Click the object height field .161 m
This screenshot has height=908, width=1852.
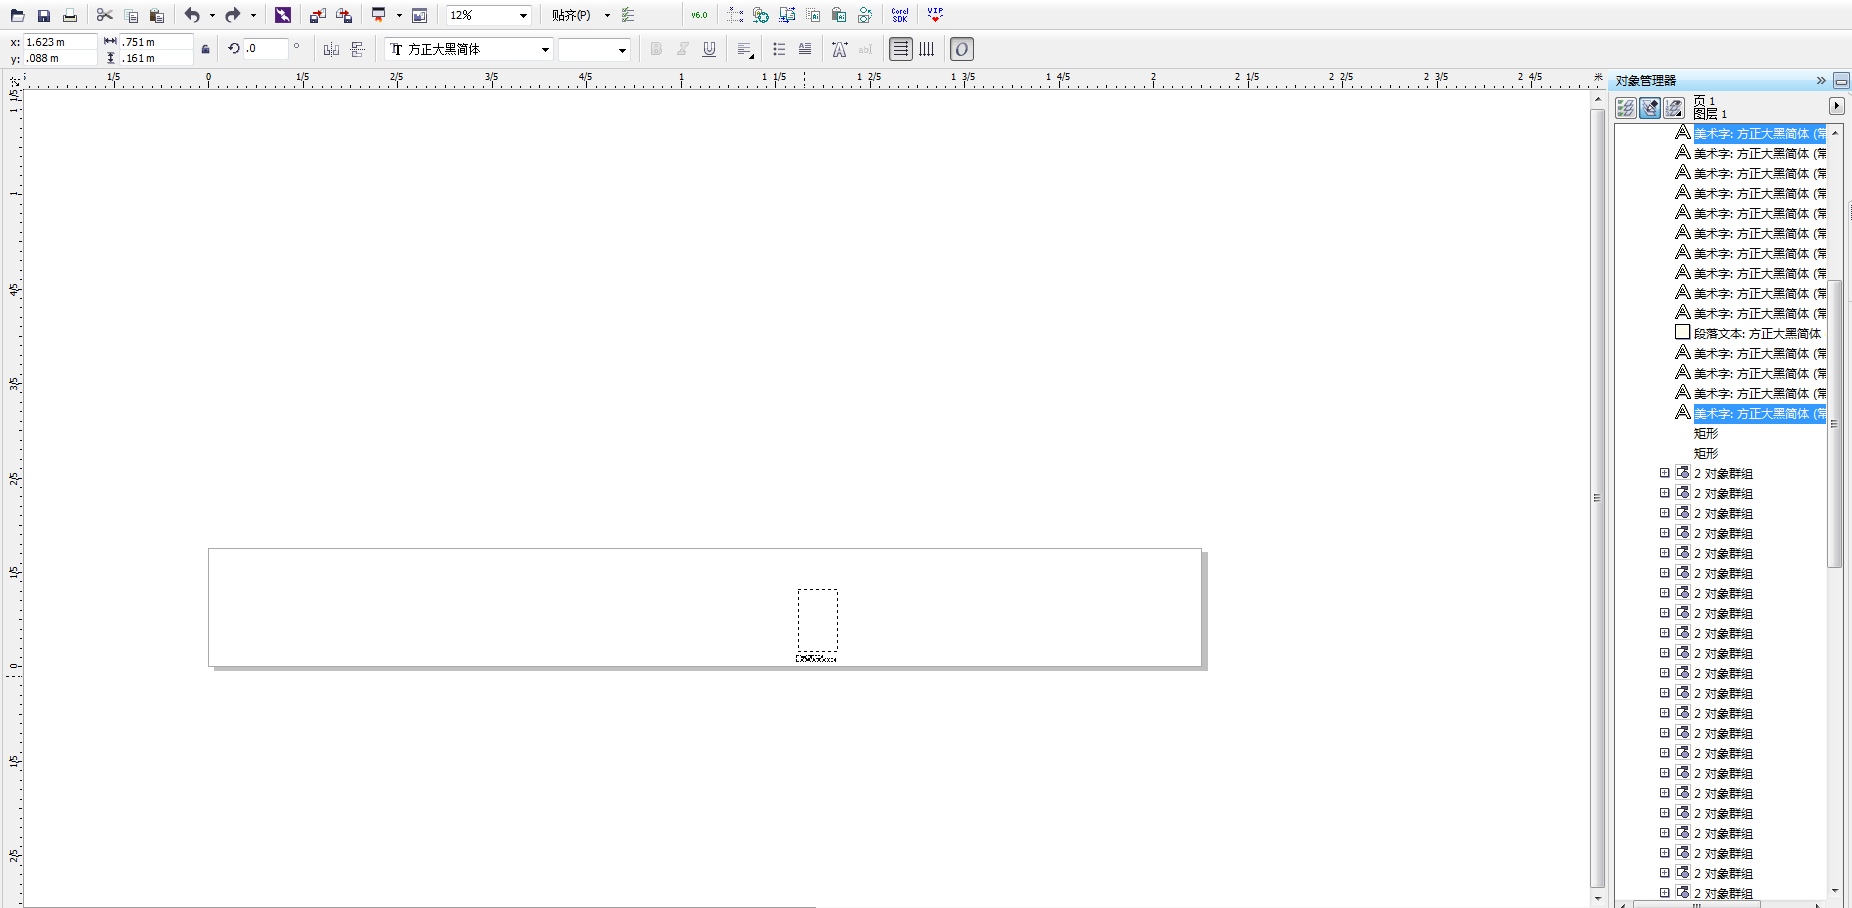tap(156, 58)
